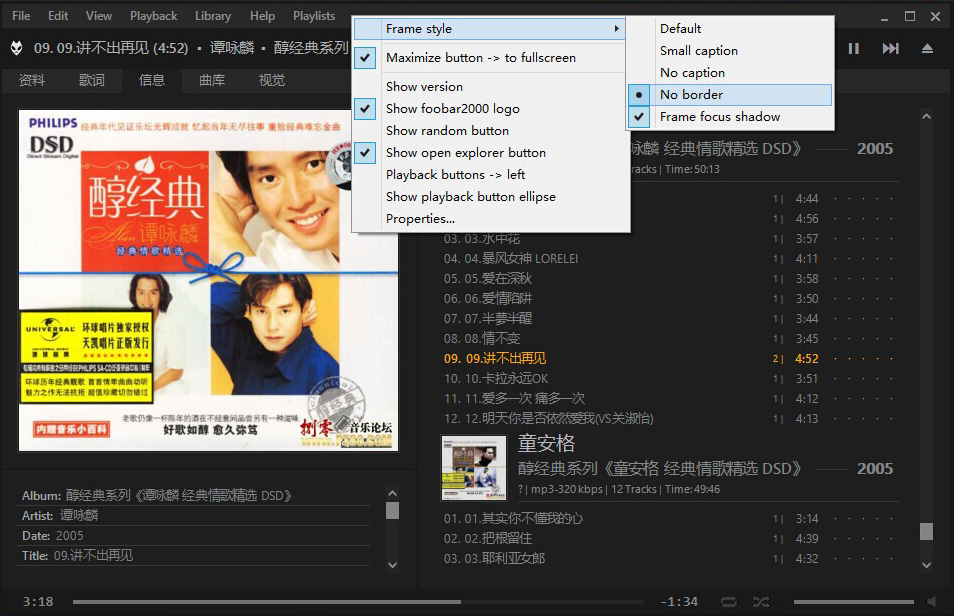Enable Show random button option
Screen dimensions: 954x616
coord(490,131)
